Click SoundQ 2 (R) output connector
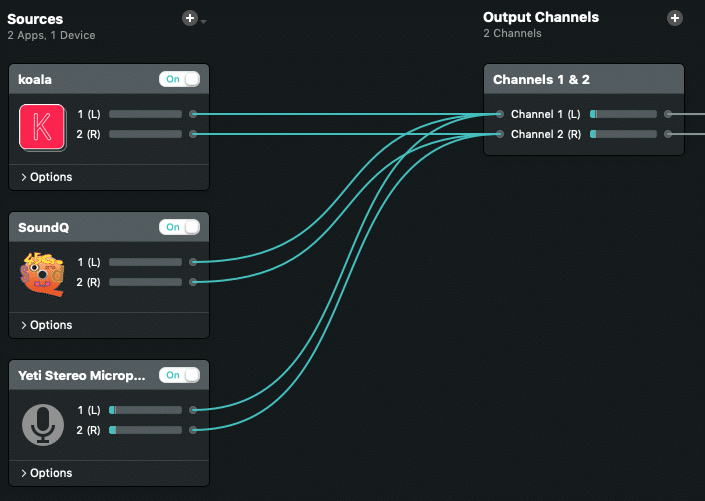Image resolution: width=705 pixels, height=501 pixels. click(x=193, y=282)
